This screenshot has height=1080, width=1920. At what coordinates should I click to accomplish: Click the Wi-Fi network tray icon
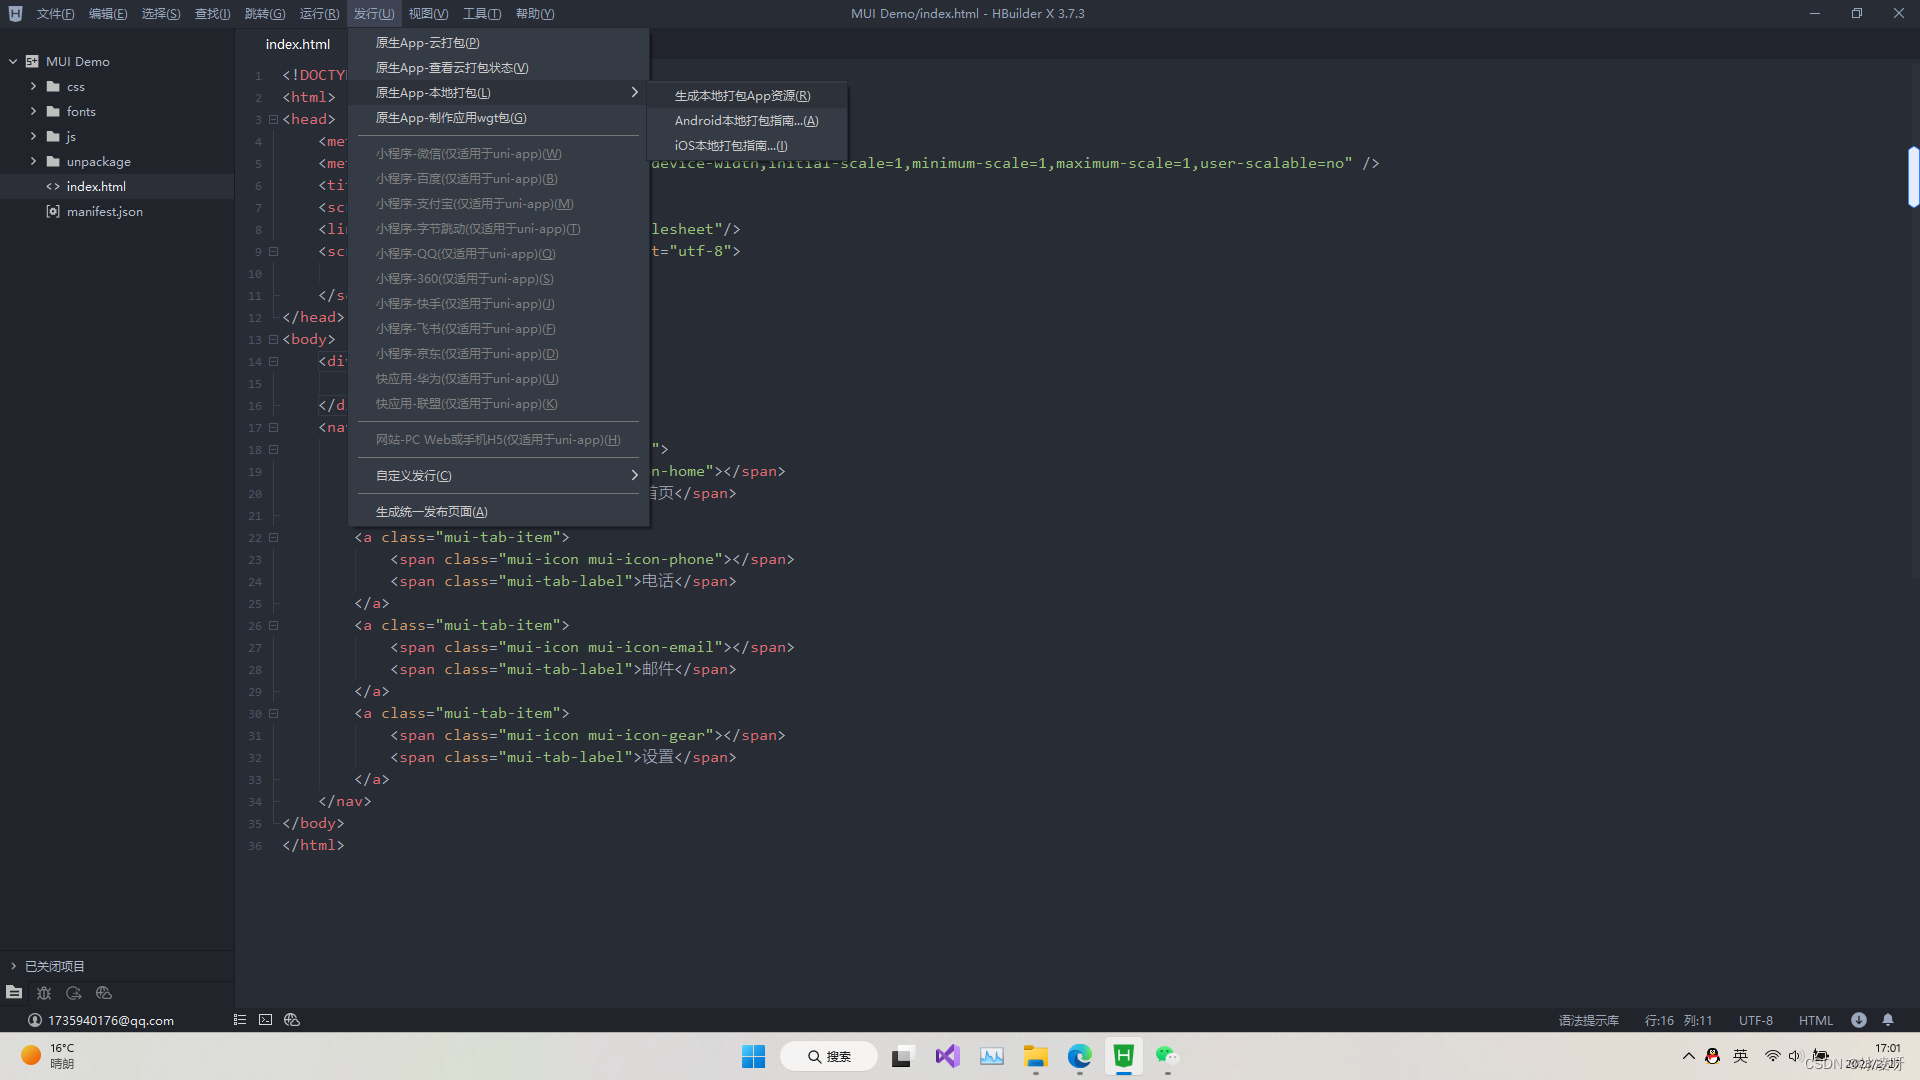coord(1772,1056)
